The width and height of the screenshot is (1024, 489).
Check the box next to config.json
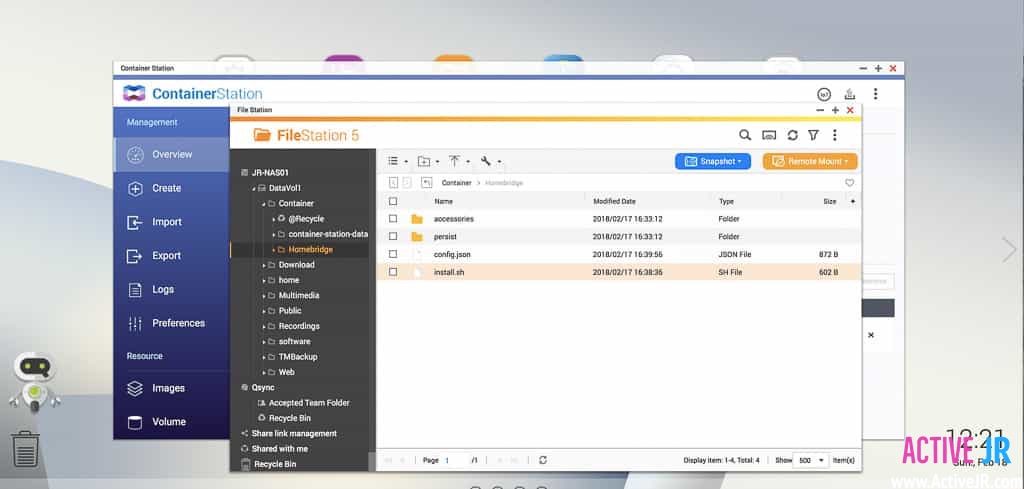393,254
